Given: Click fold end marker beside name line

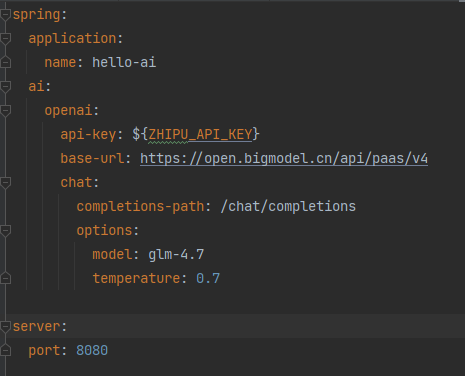Looking at the screenshot, I should pos(5,62).
